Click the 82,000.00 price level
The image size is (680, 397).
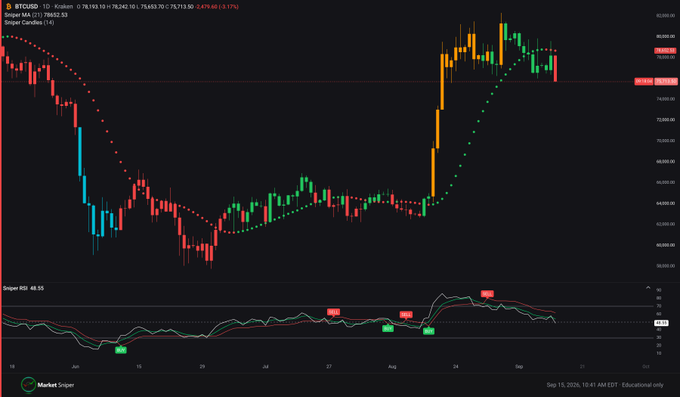(665, 16)
